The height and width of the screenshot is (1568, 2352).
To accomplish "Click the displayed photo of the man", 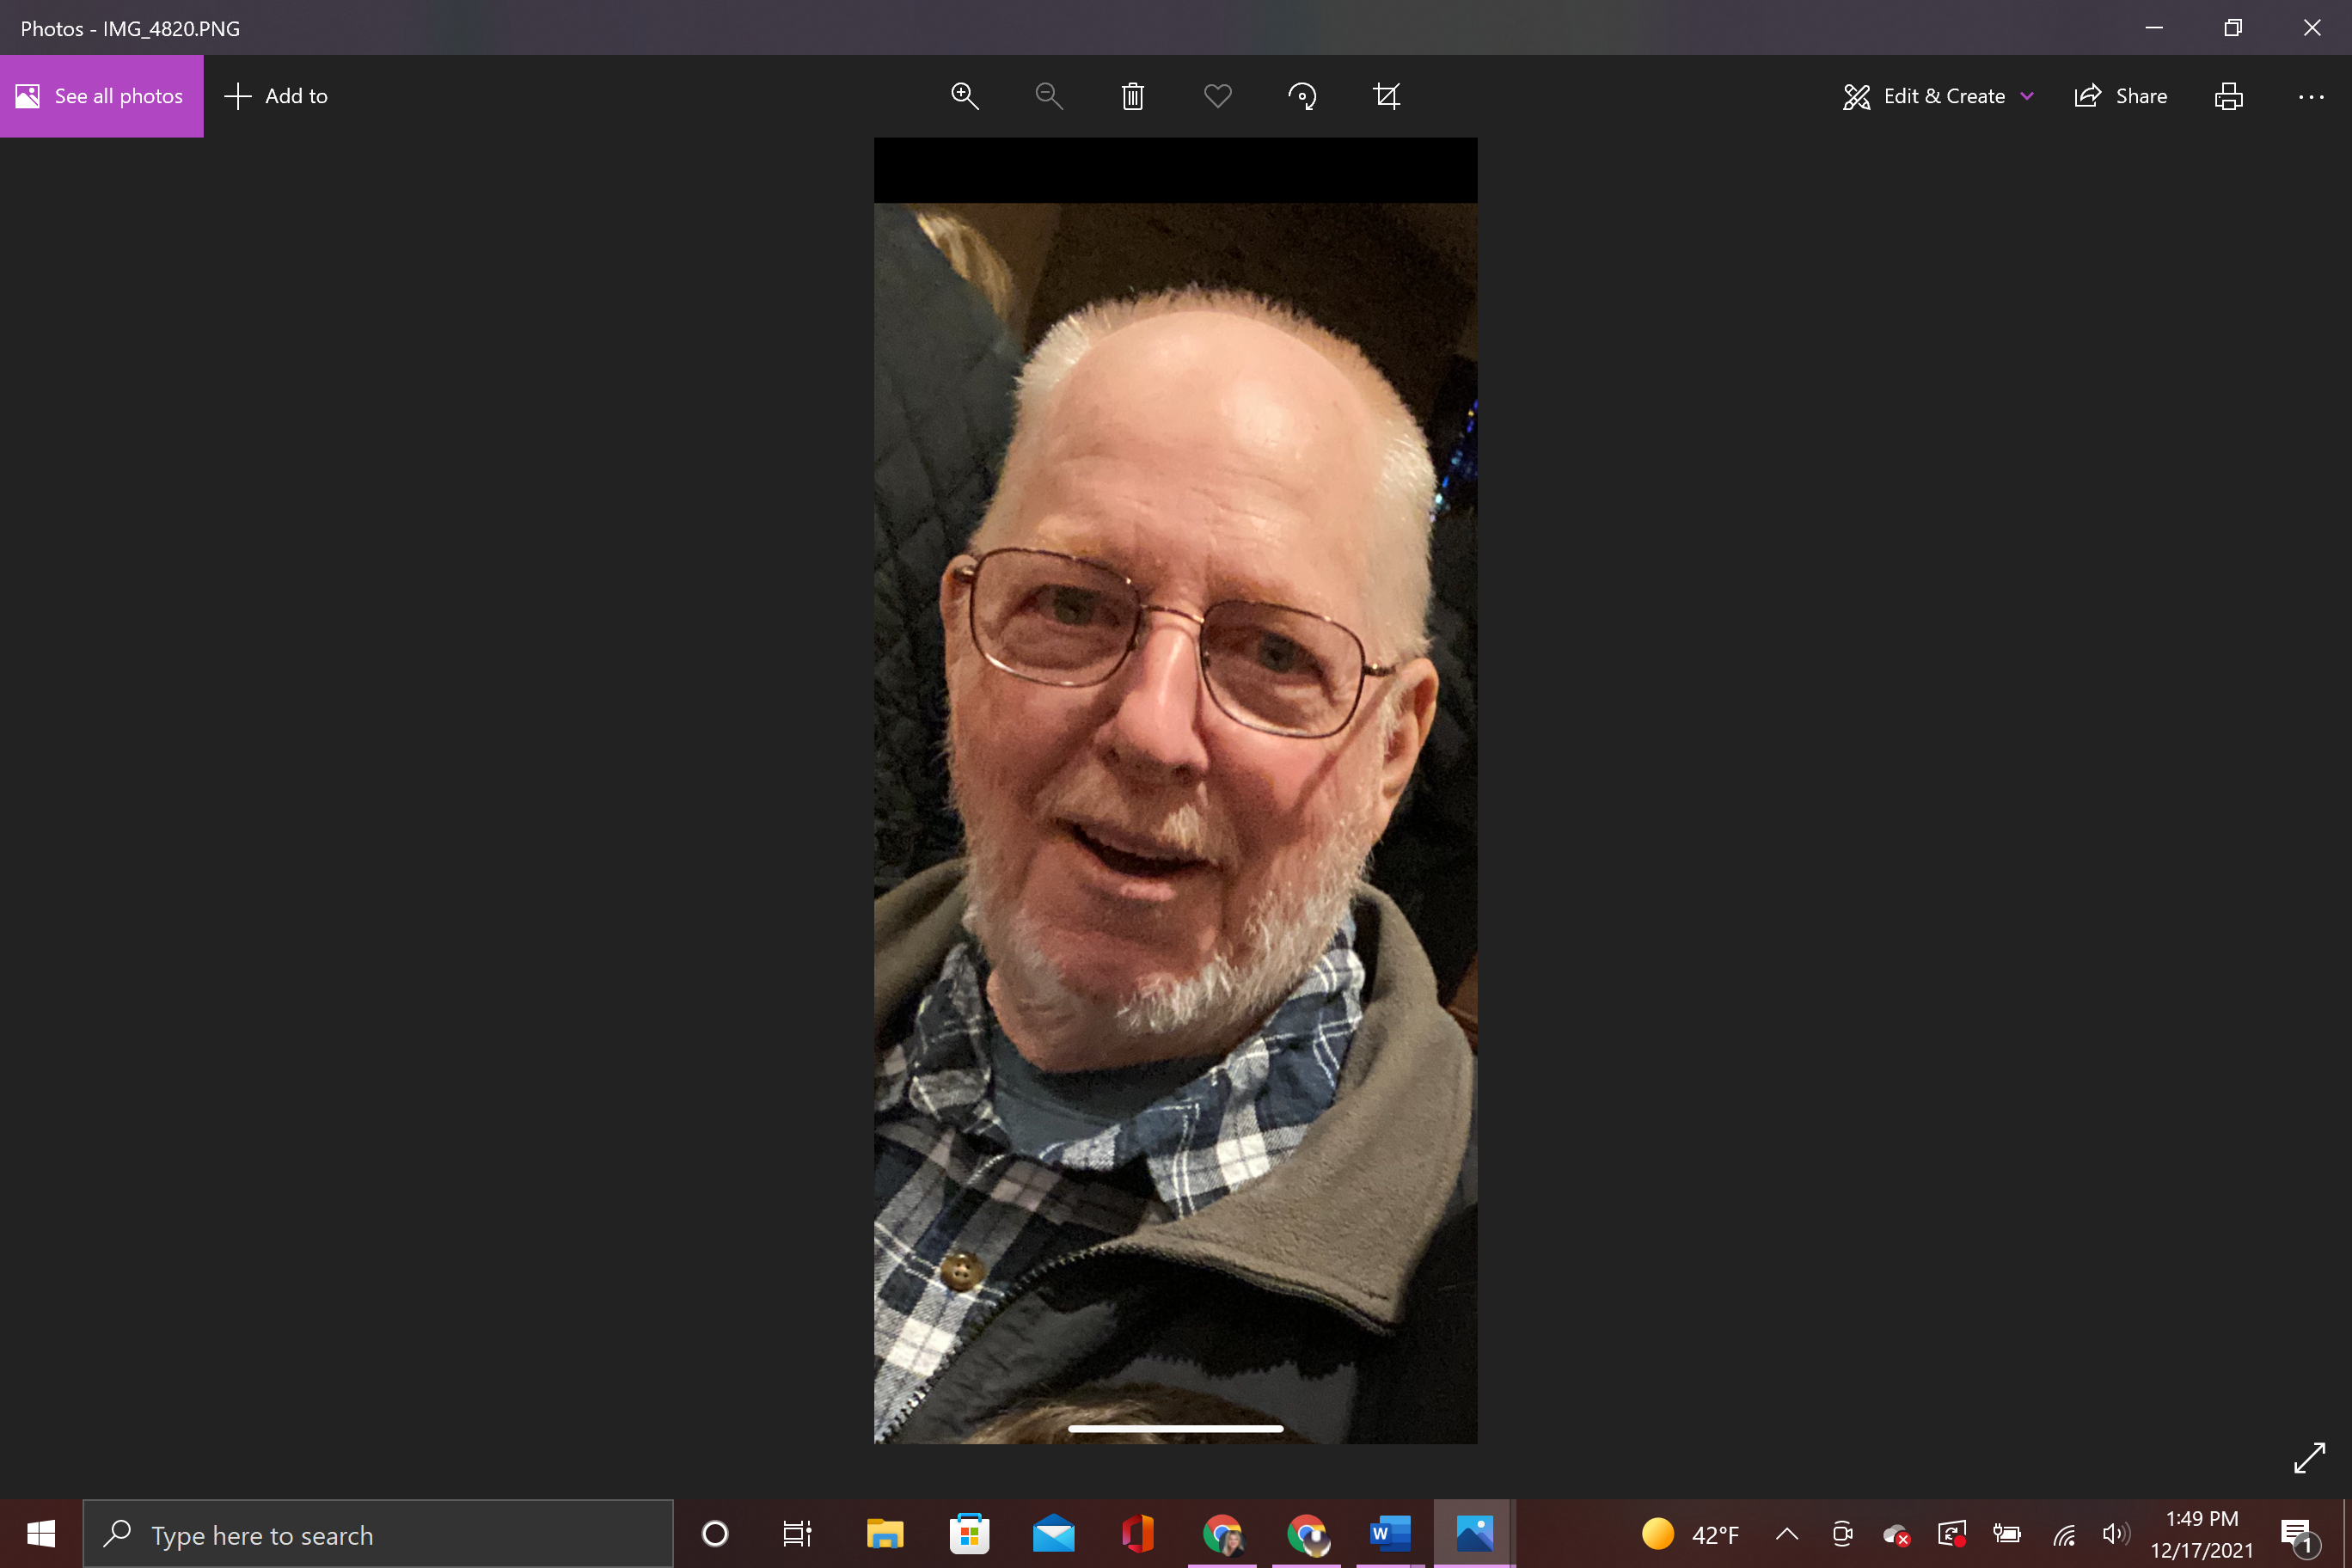I will point(1175,790).
